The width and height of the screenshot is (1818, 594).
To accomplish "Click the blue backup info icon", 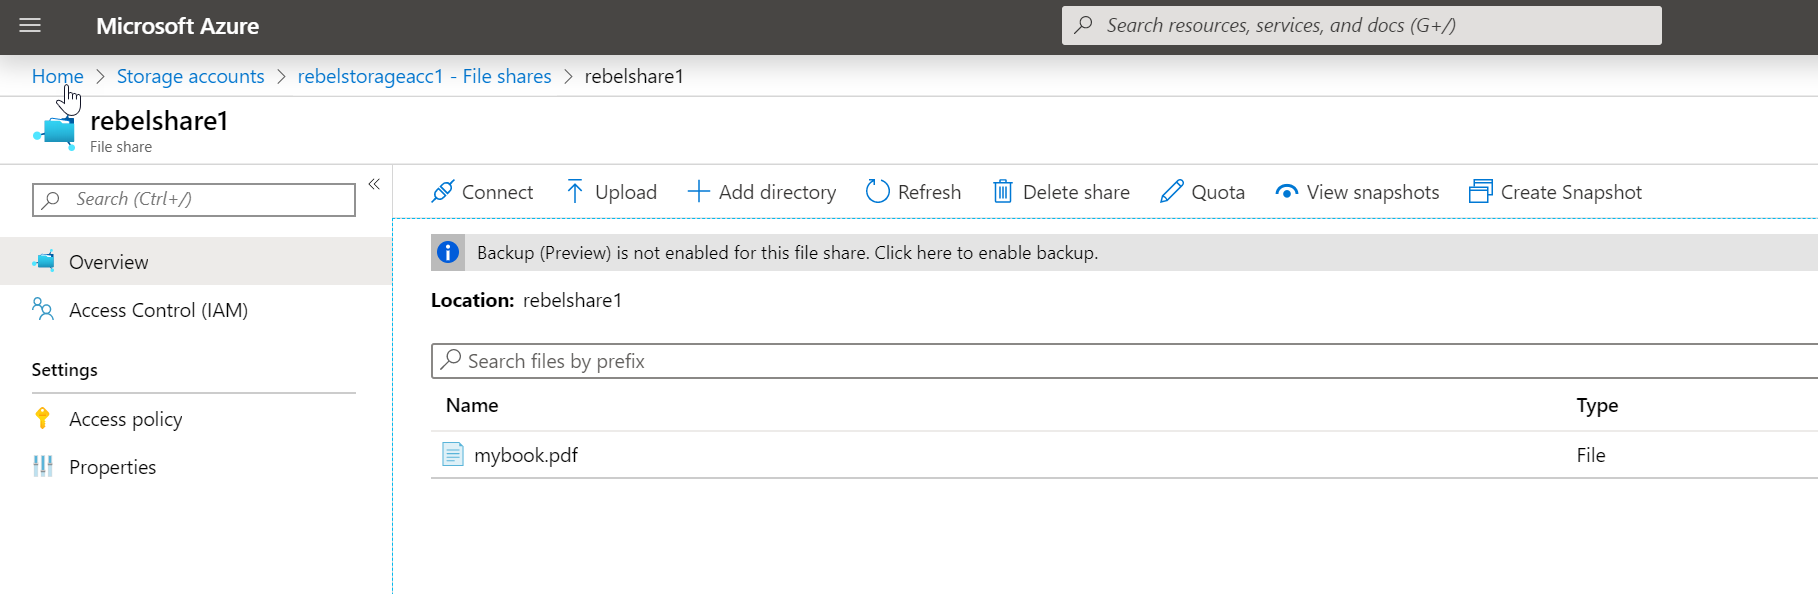I will click(448, 253).
